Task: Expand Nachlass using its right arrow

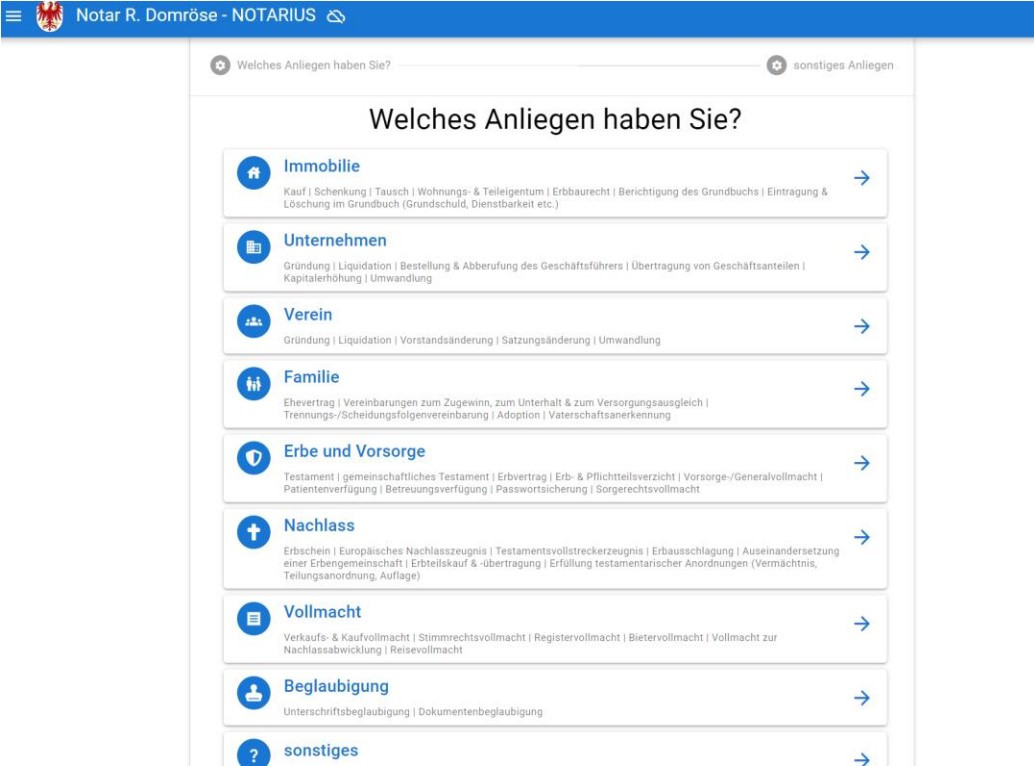Action: [x=861, y=538]
